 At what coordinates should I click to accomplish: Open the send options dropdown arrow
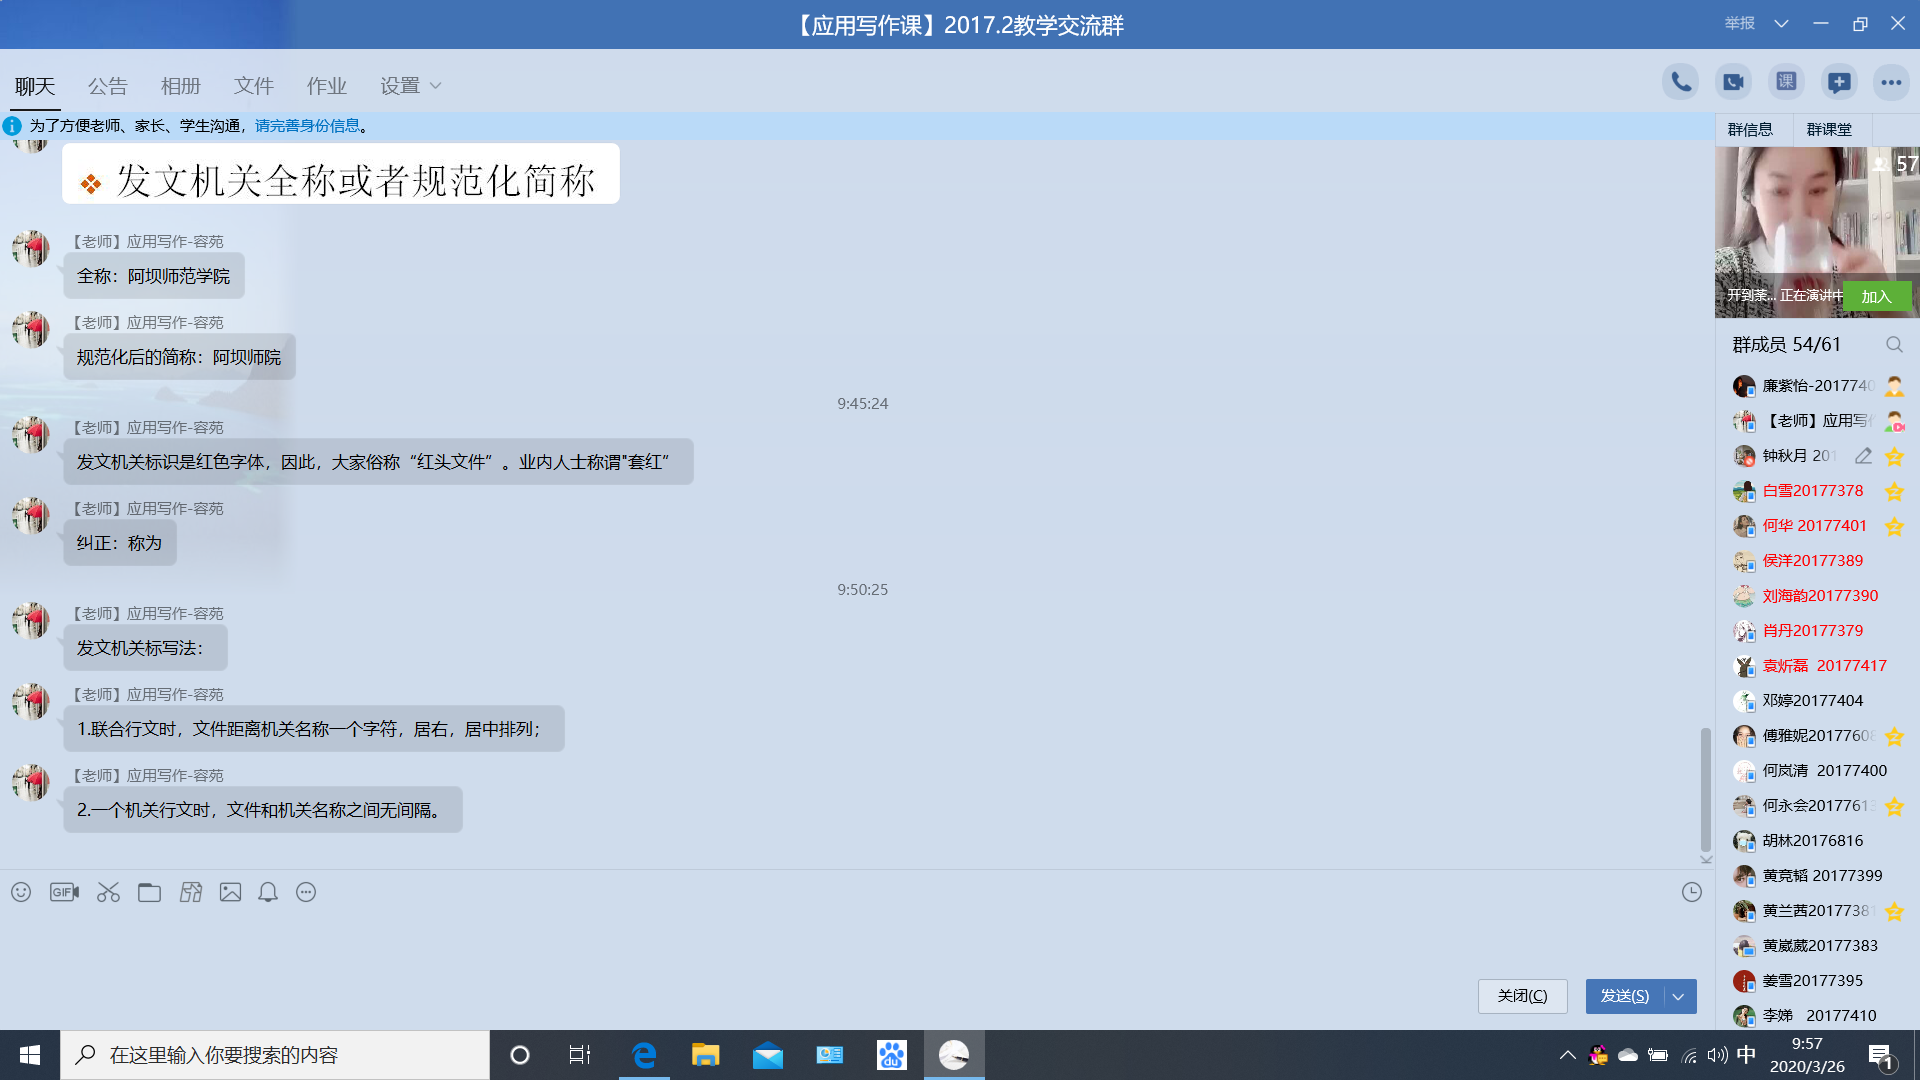click(1679, 996)
